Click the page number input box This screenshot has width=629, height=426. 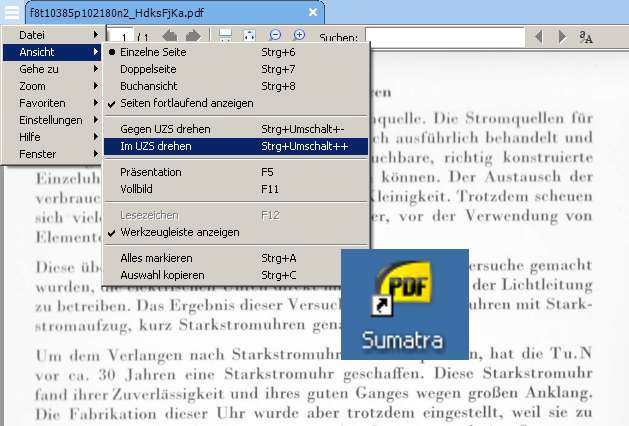121,37
